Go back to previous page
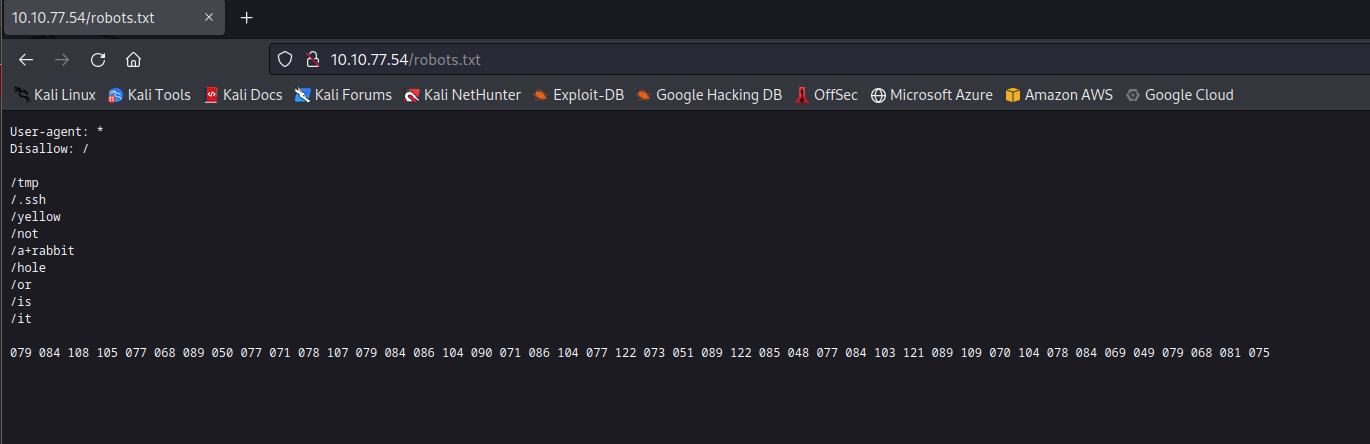This screenshot has width=1370, height=444. 26,59
